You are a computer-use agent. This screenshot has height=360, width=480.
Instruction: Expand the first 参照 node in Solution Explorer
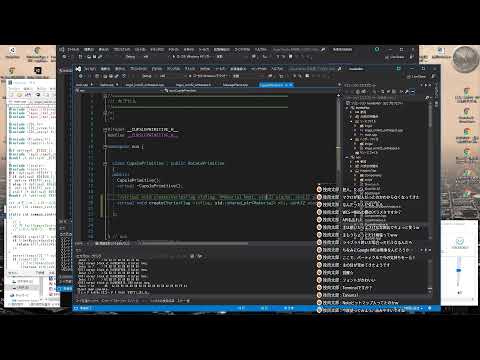pyautogui.click(x=351, y=112)
